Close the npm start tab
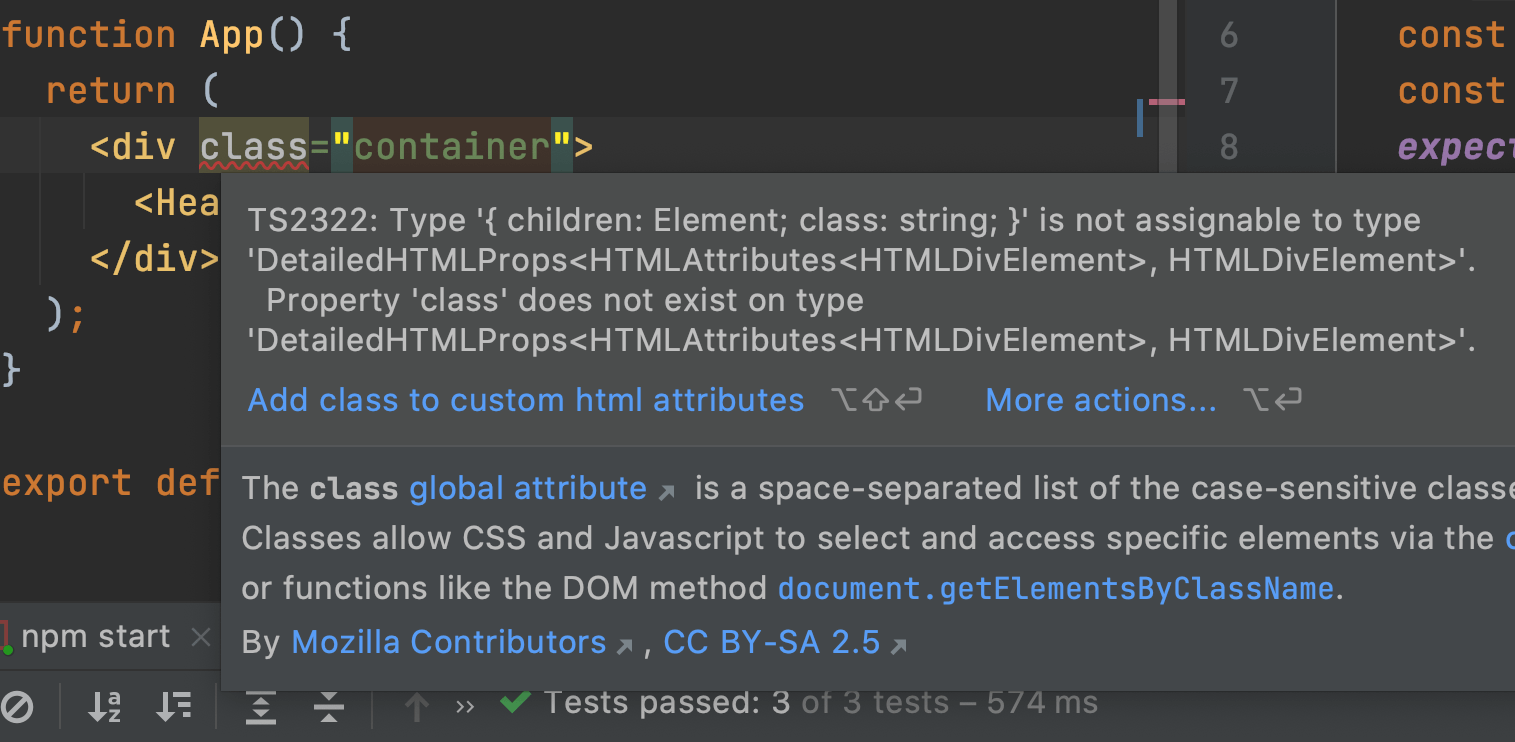Screen dimensions: 1515x742 201,637
